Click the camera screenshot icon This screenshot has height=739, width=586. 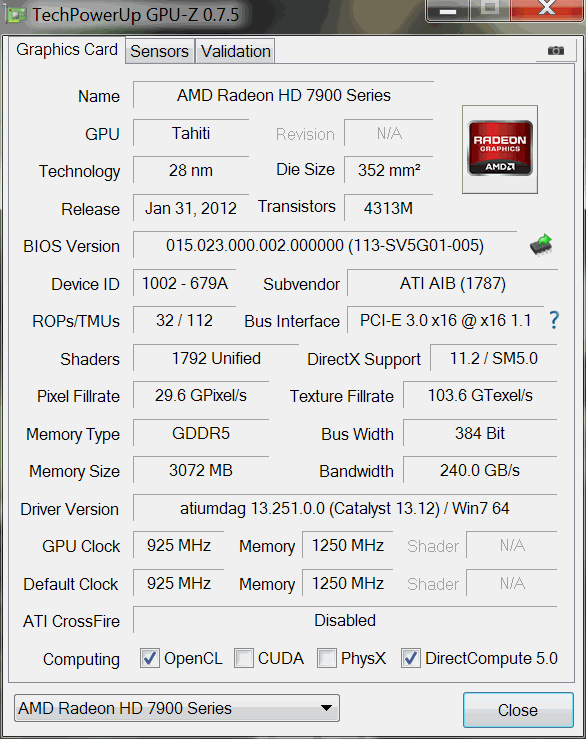tap(556, 50)
